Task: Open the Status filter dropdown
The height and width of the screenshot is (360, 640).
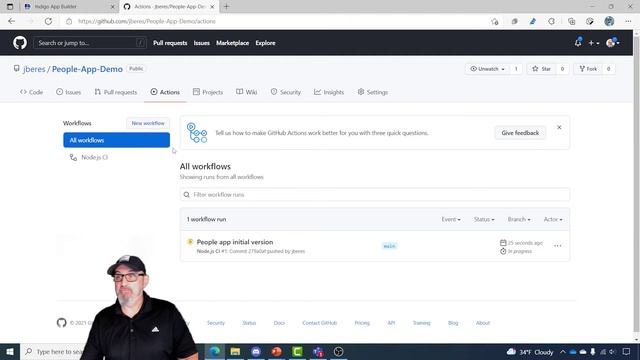Action: (484, 220)
